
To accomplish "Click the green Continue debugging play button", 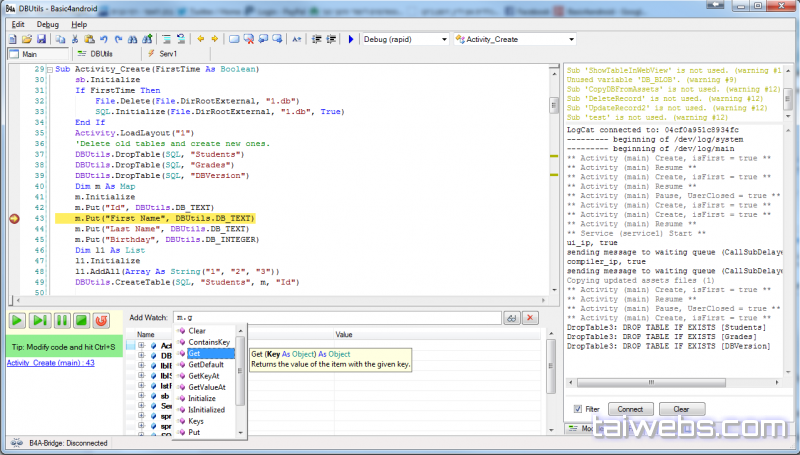I will pos(18,320).
